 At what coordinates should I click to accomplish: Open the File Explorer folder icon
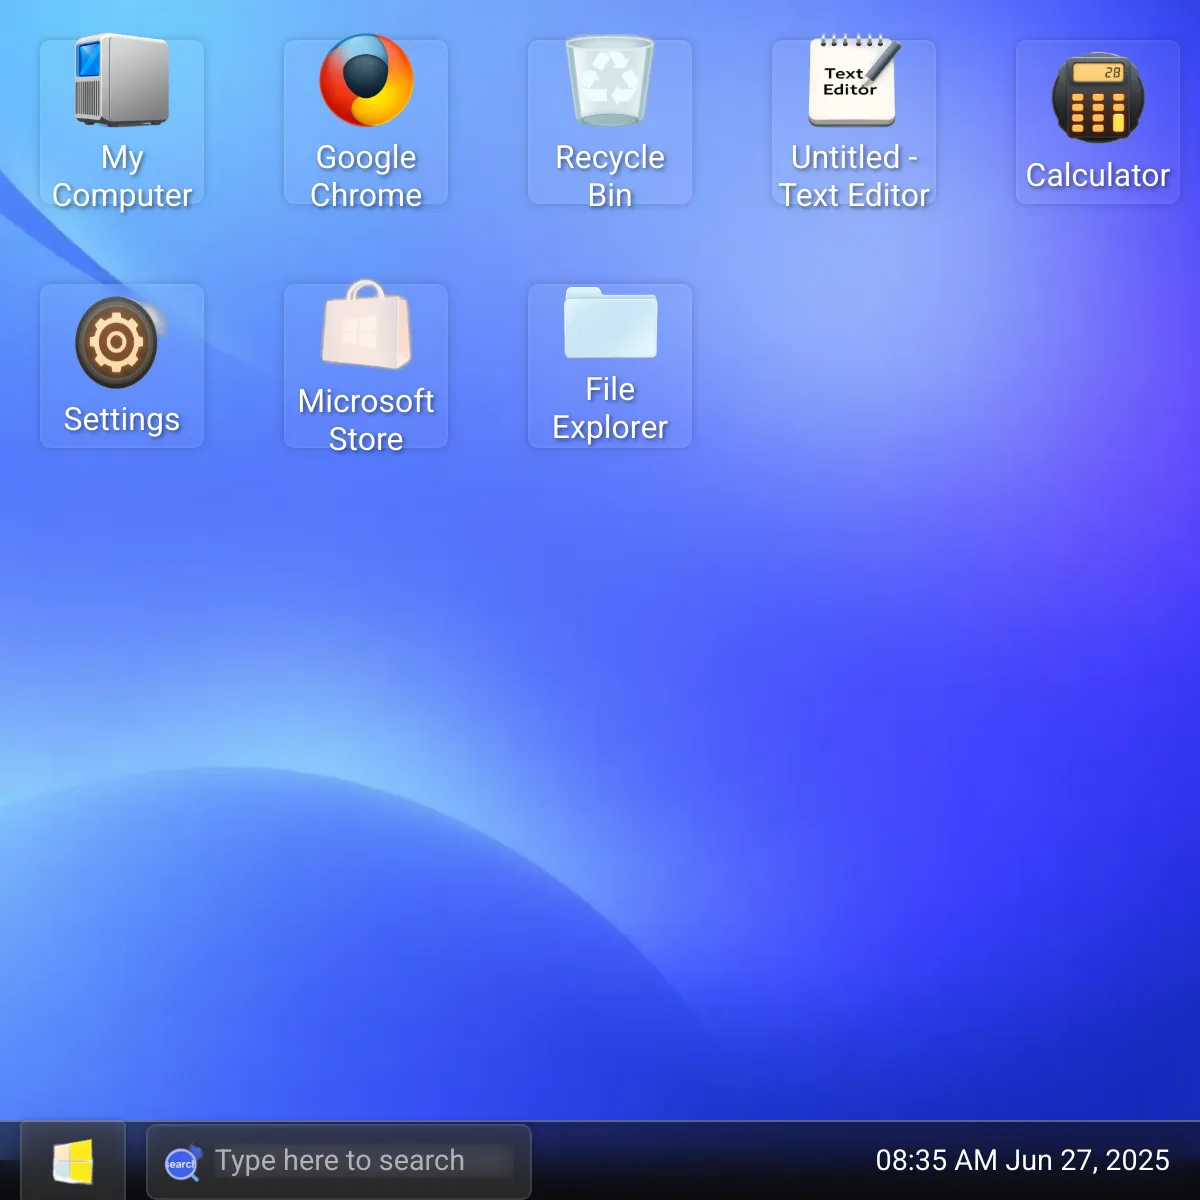coord(610,366)
